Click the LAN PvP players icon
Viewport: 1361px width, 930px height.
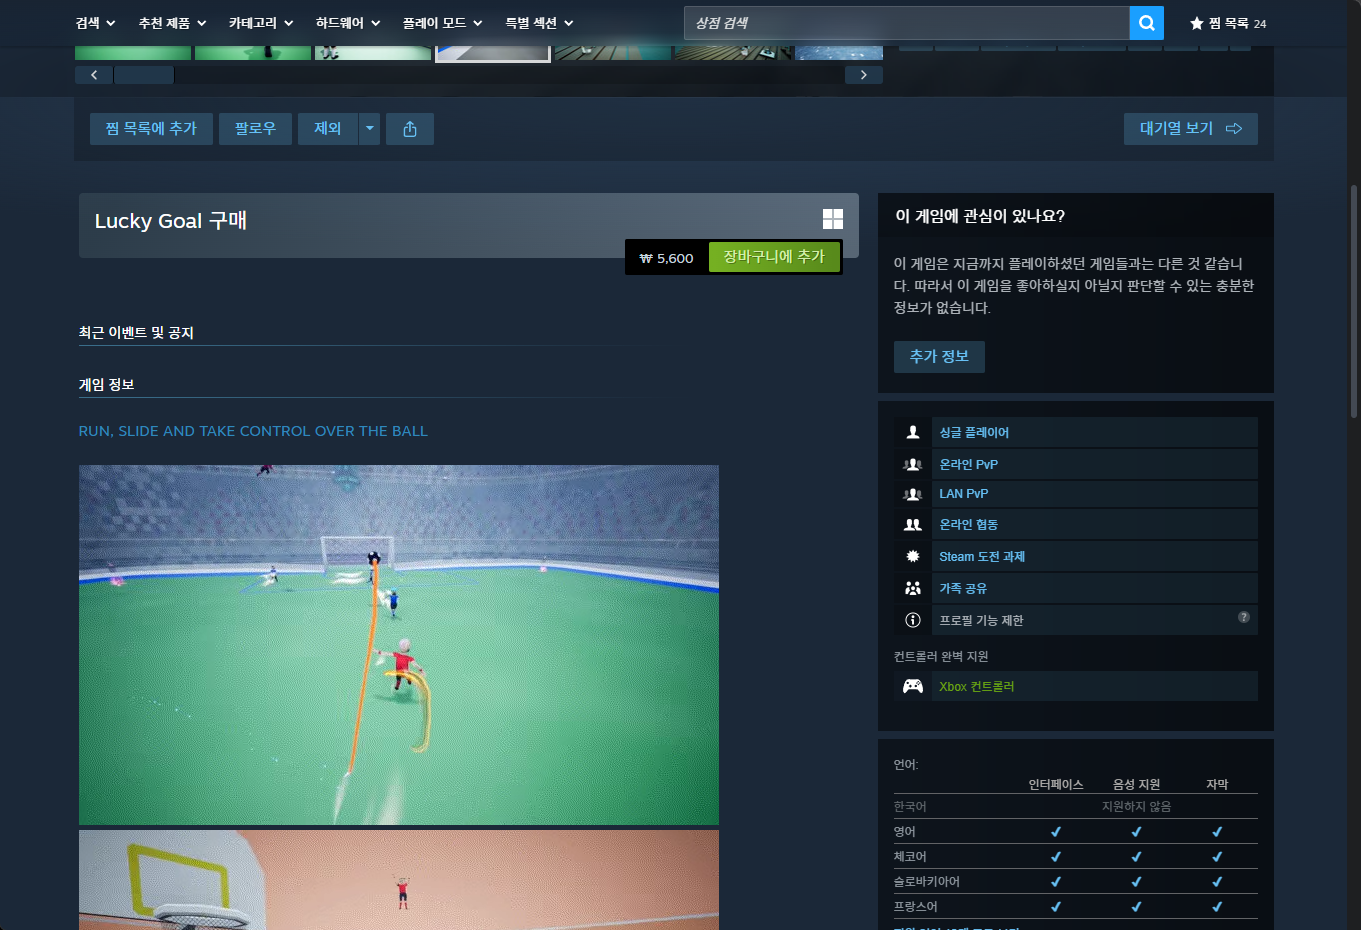coord(913,494)
